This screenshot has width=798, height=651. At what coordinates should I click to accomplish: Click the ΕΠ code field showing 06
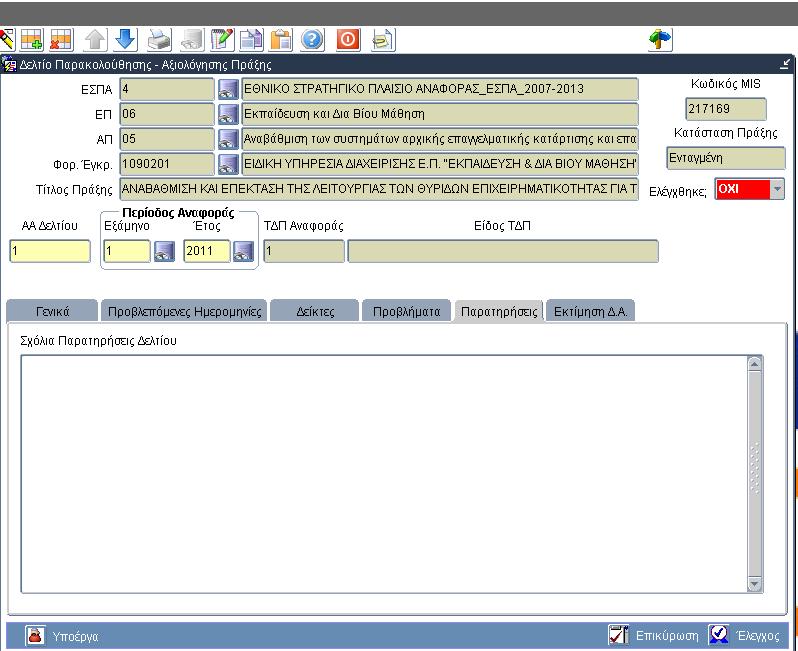167,114
